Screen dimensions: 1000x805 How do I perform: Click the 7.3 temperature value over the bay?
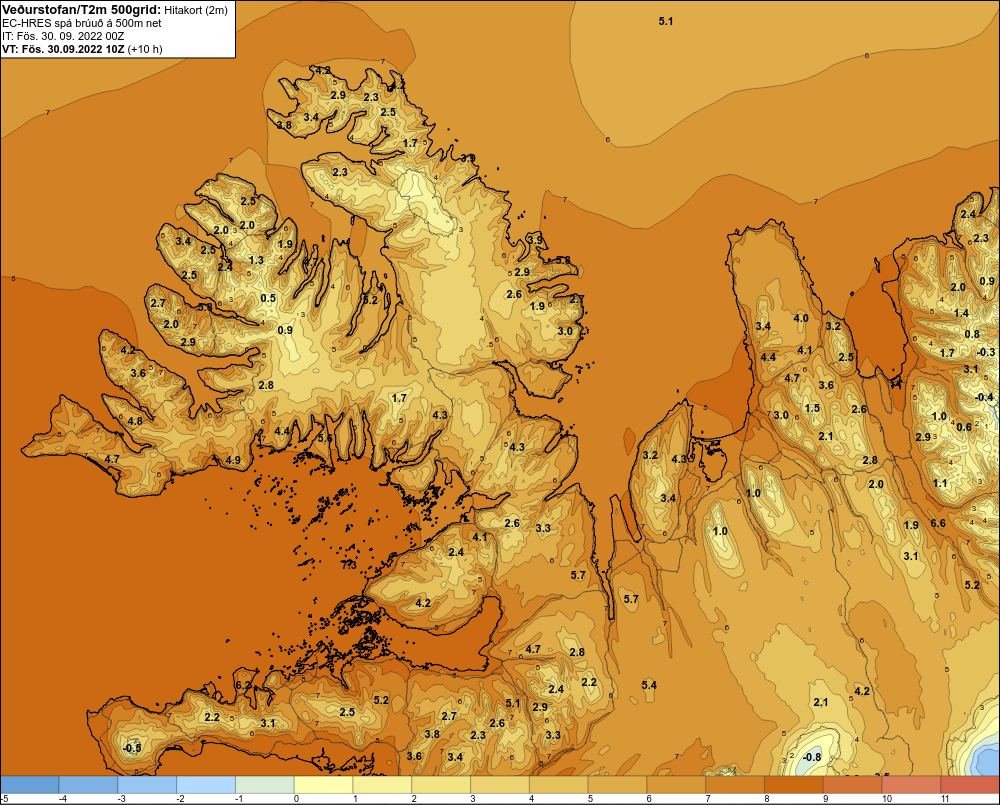(349, 565)
